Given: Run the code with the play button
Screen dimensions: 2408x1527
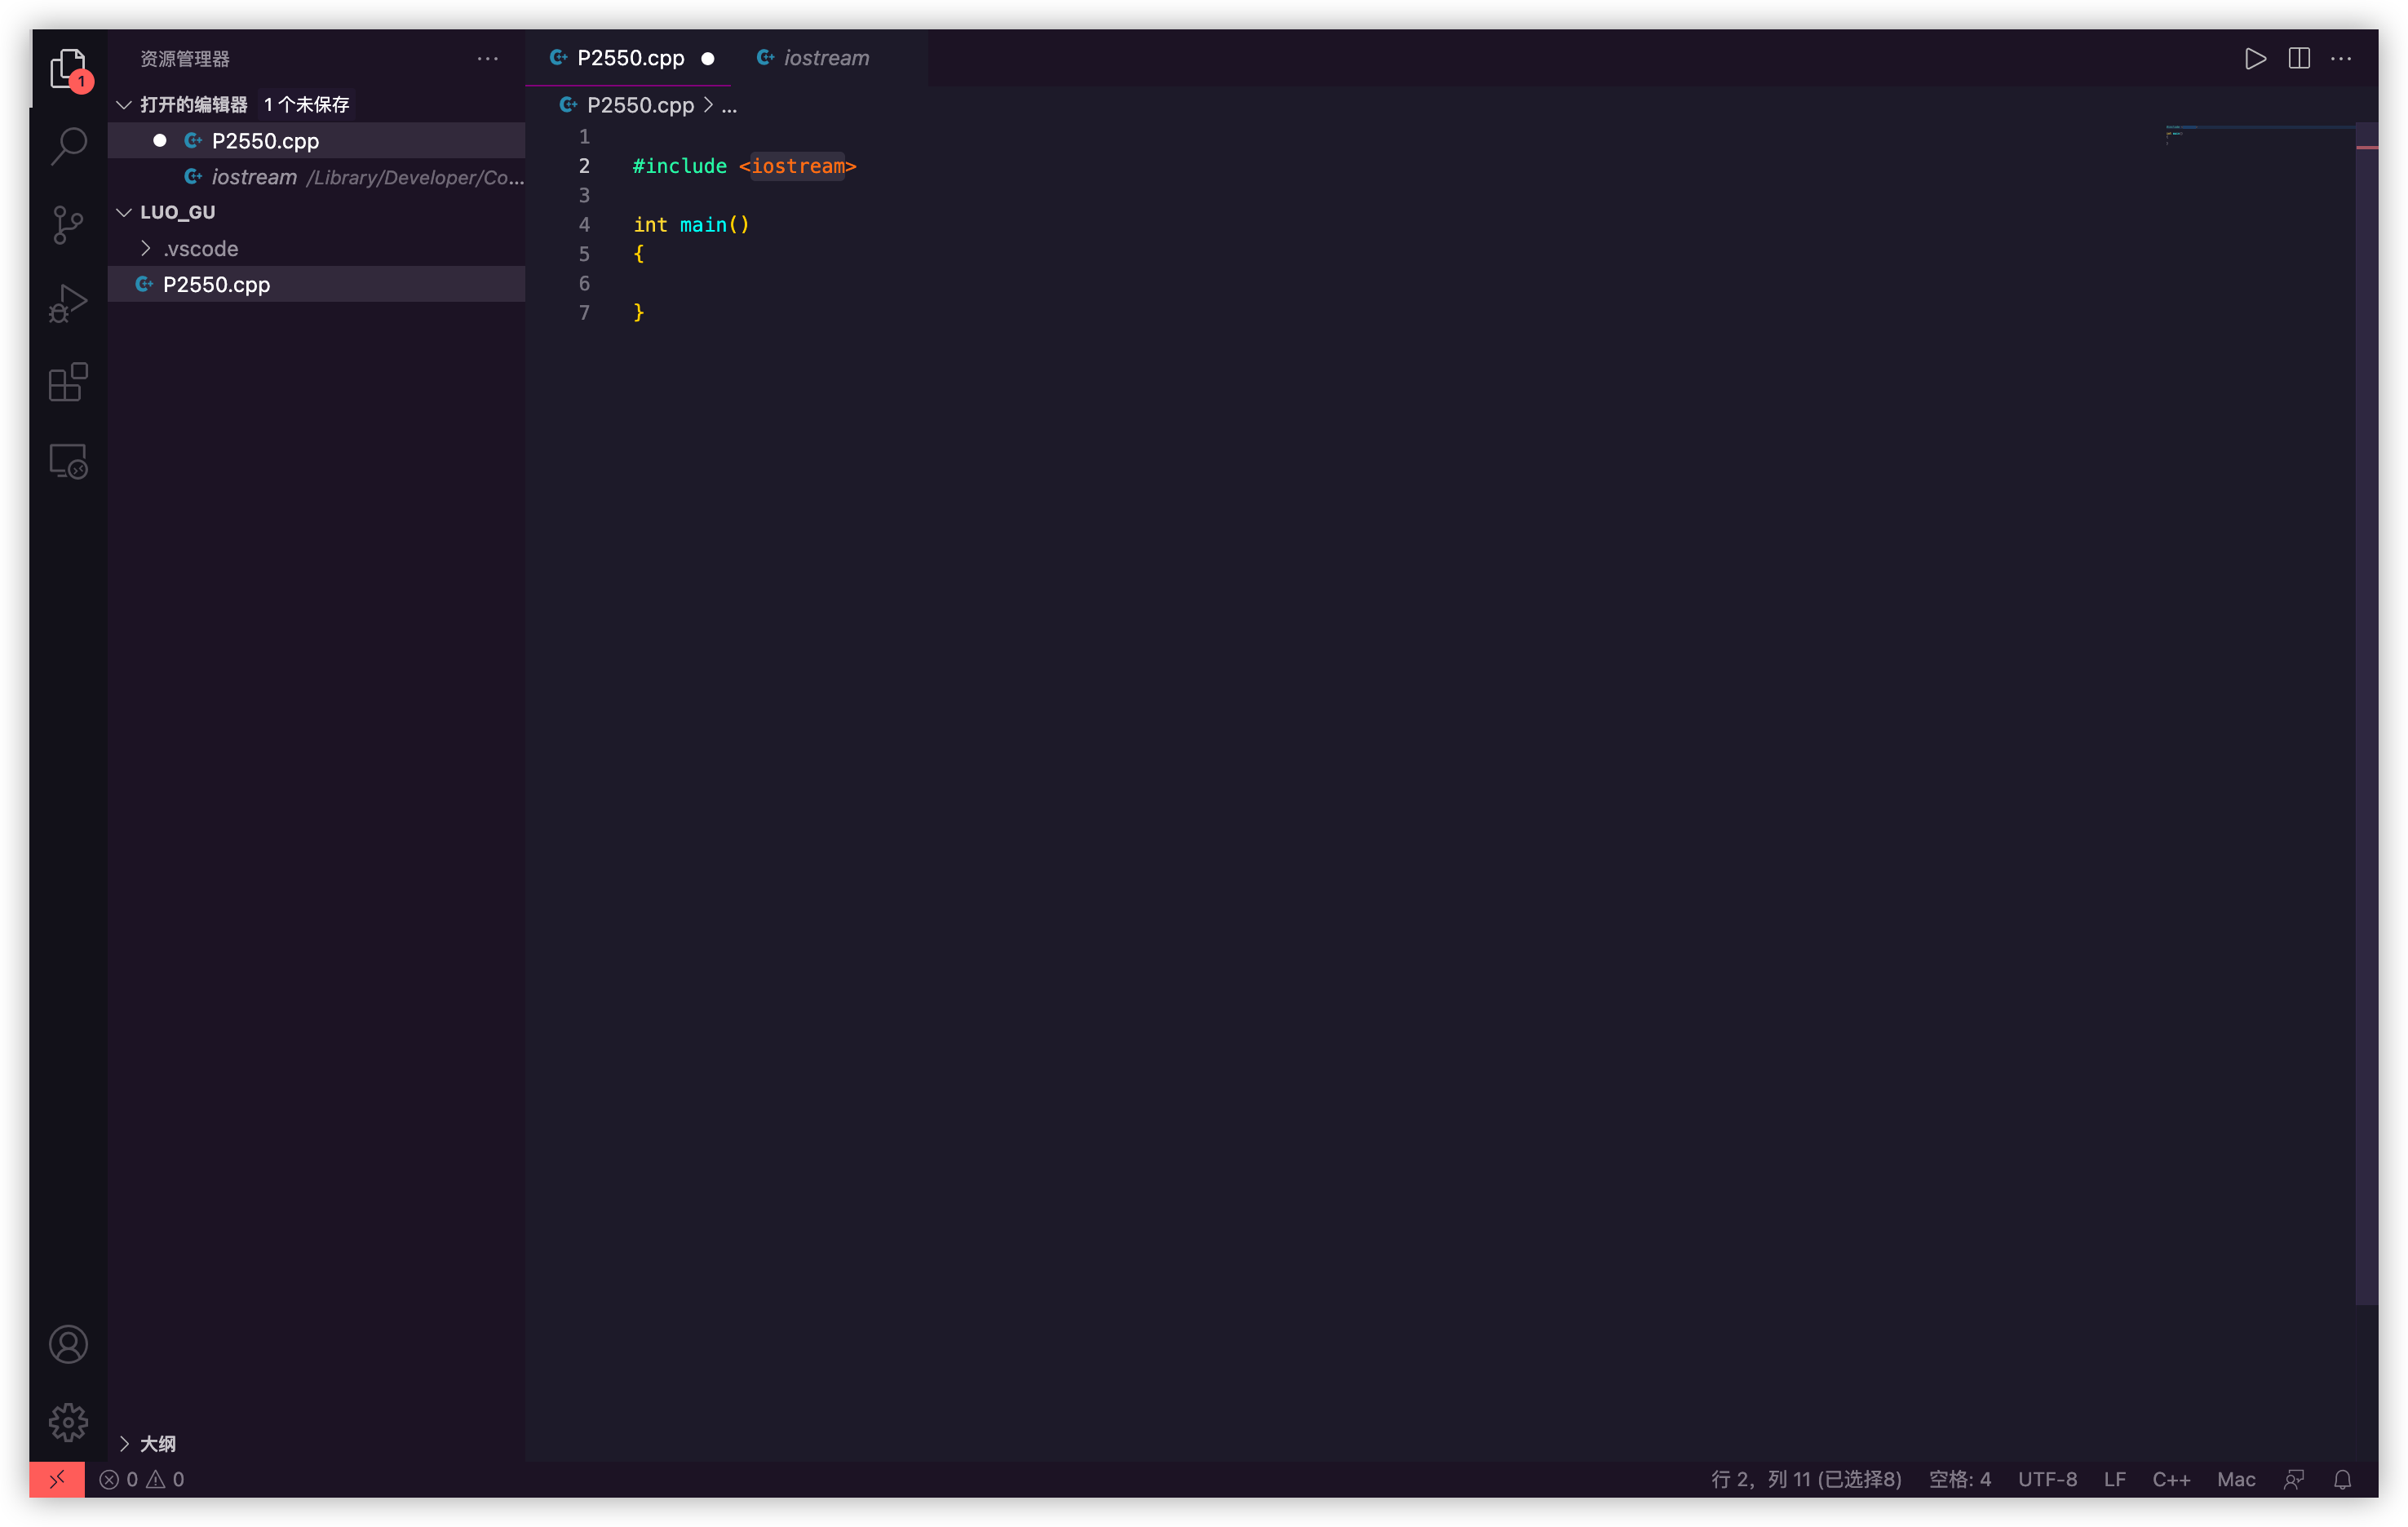Looking at the screenshot, I should [x=2255, y=58].
